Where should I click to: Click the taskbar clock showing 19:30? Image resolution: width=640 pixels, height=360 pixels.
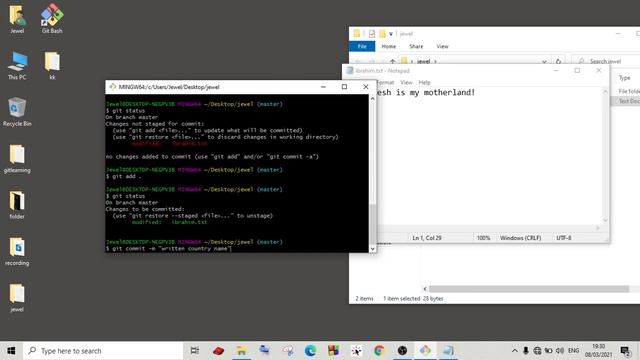[x=598, y=351]
